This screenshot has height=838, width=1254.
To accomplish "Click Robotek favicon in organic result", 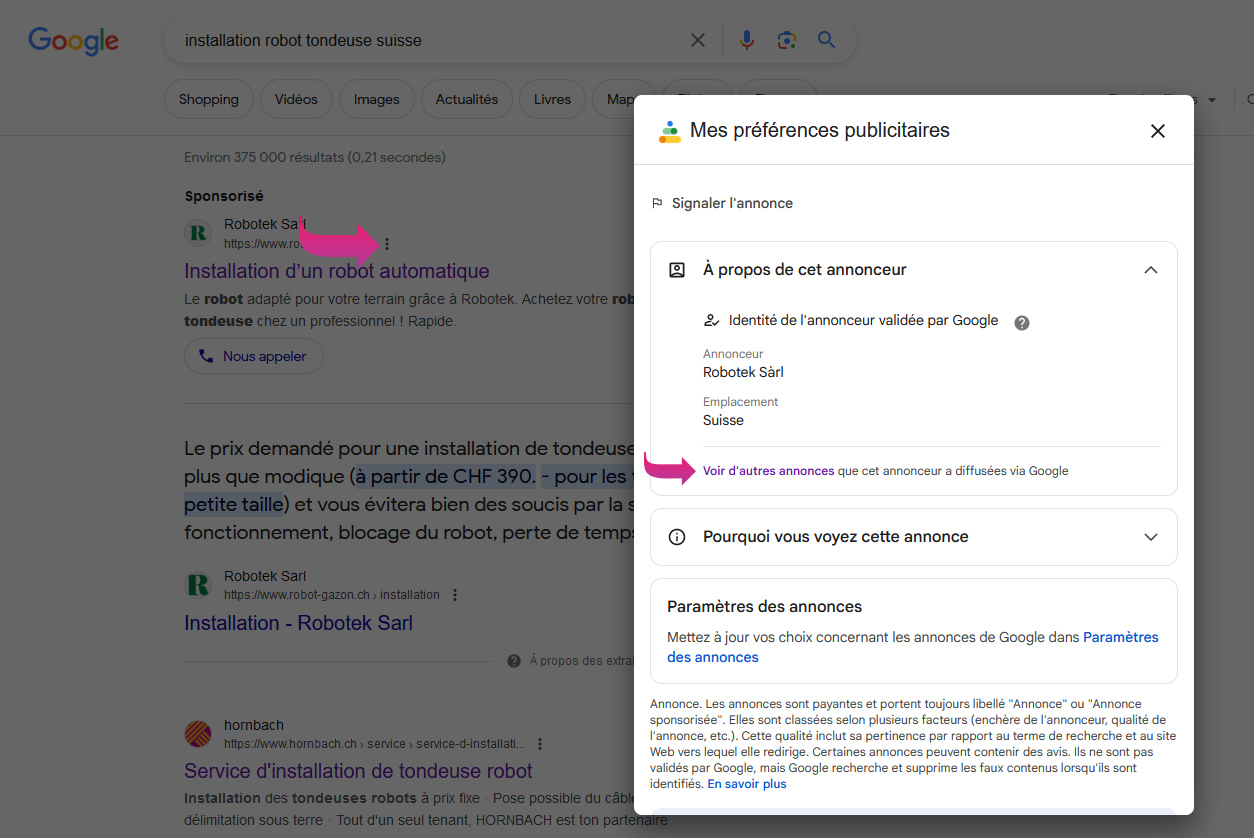I will click(198, 585).
